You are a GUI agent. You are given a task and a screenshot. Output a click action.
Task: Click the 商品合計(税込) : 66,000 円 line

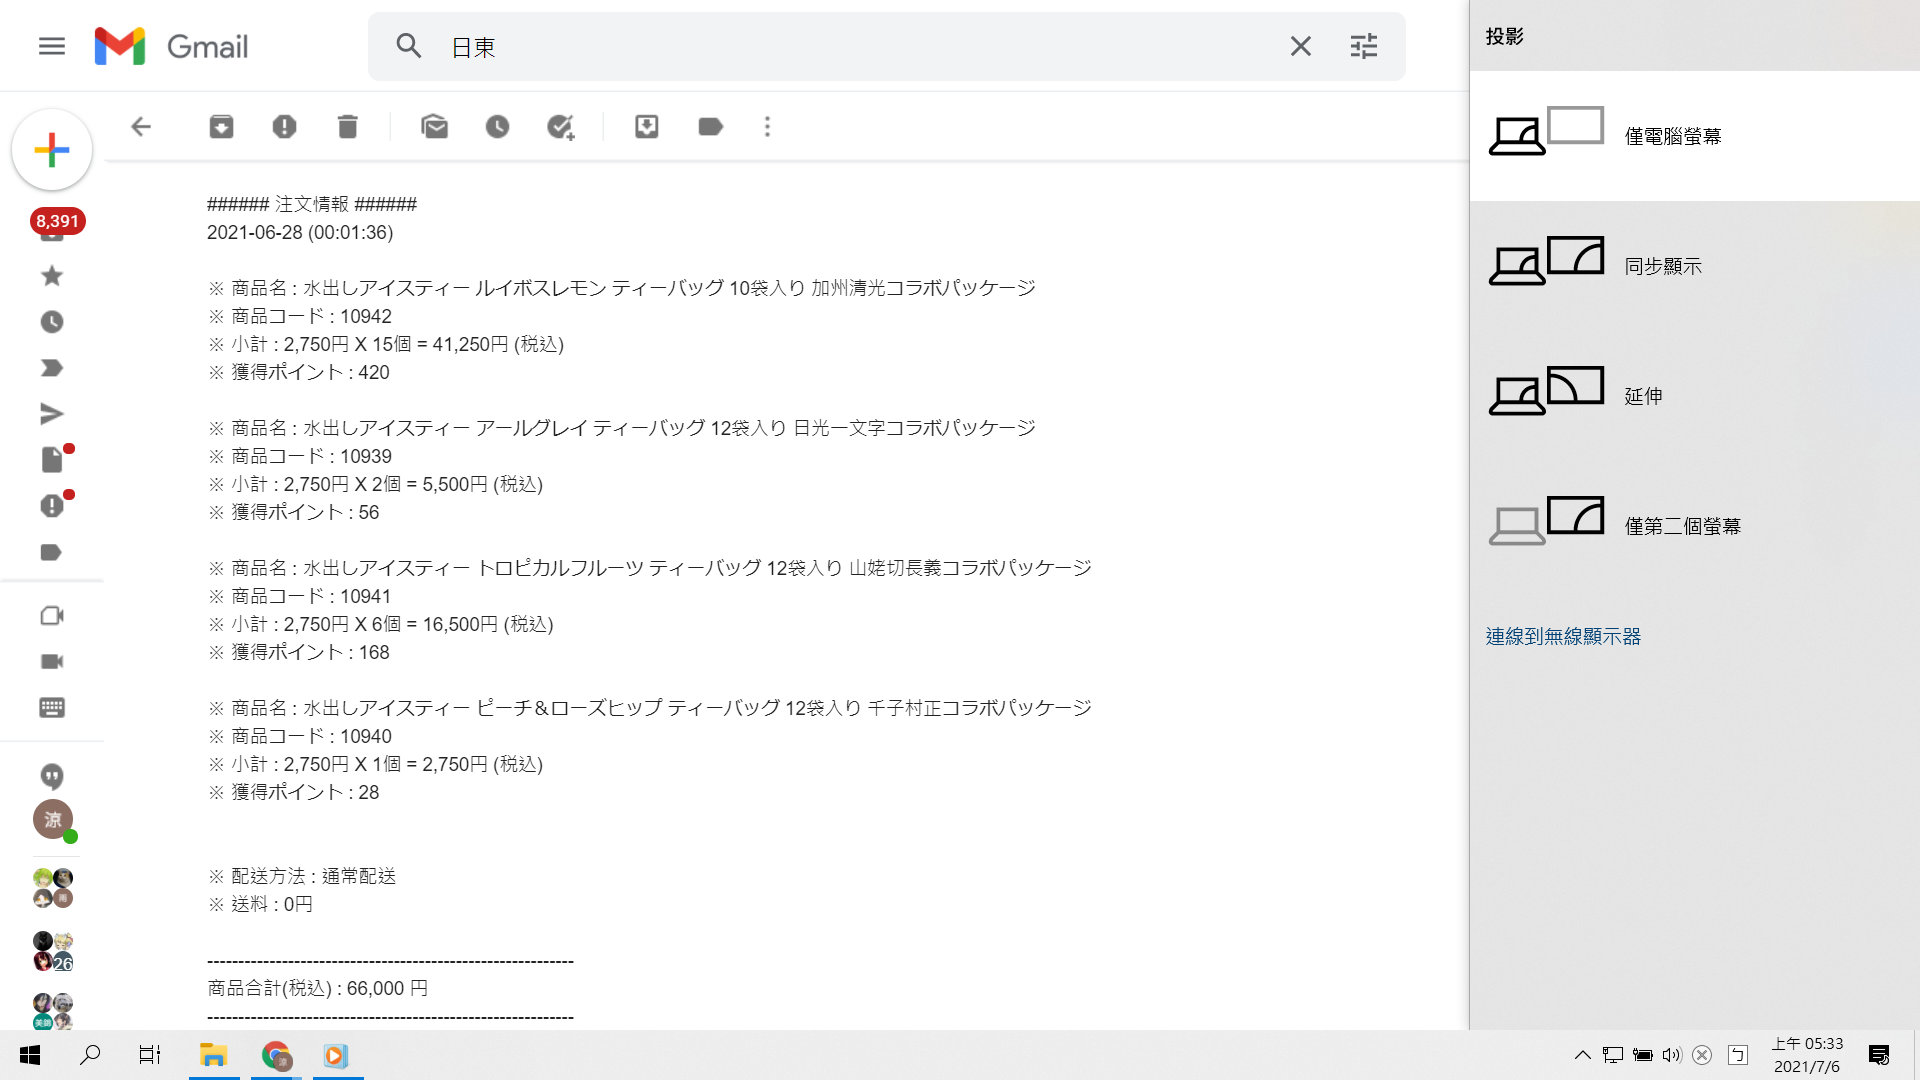[318, 988]
